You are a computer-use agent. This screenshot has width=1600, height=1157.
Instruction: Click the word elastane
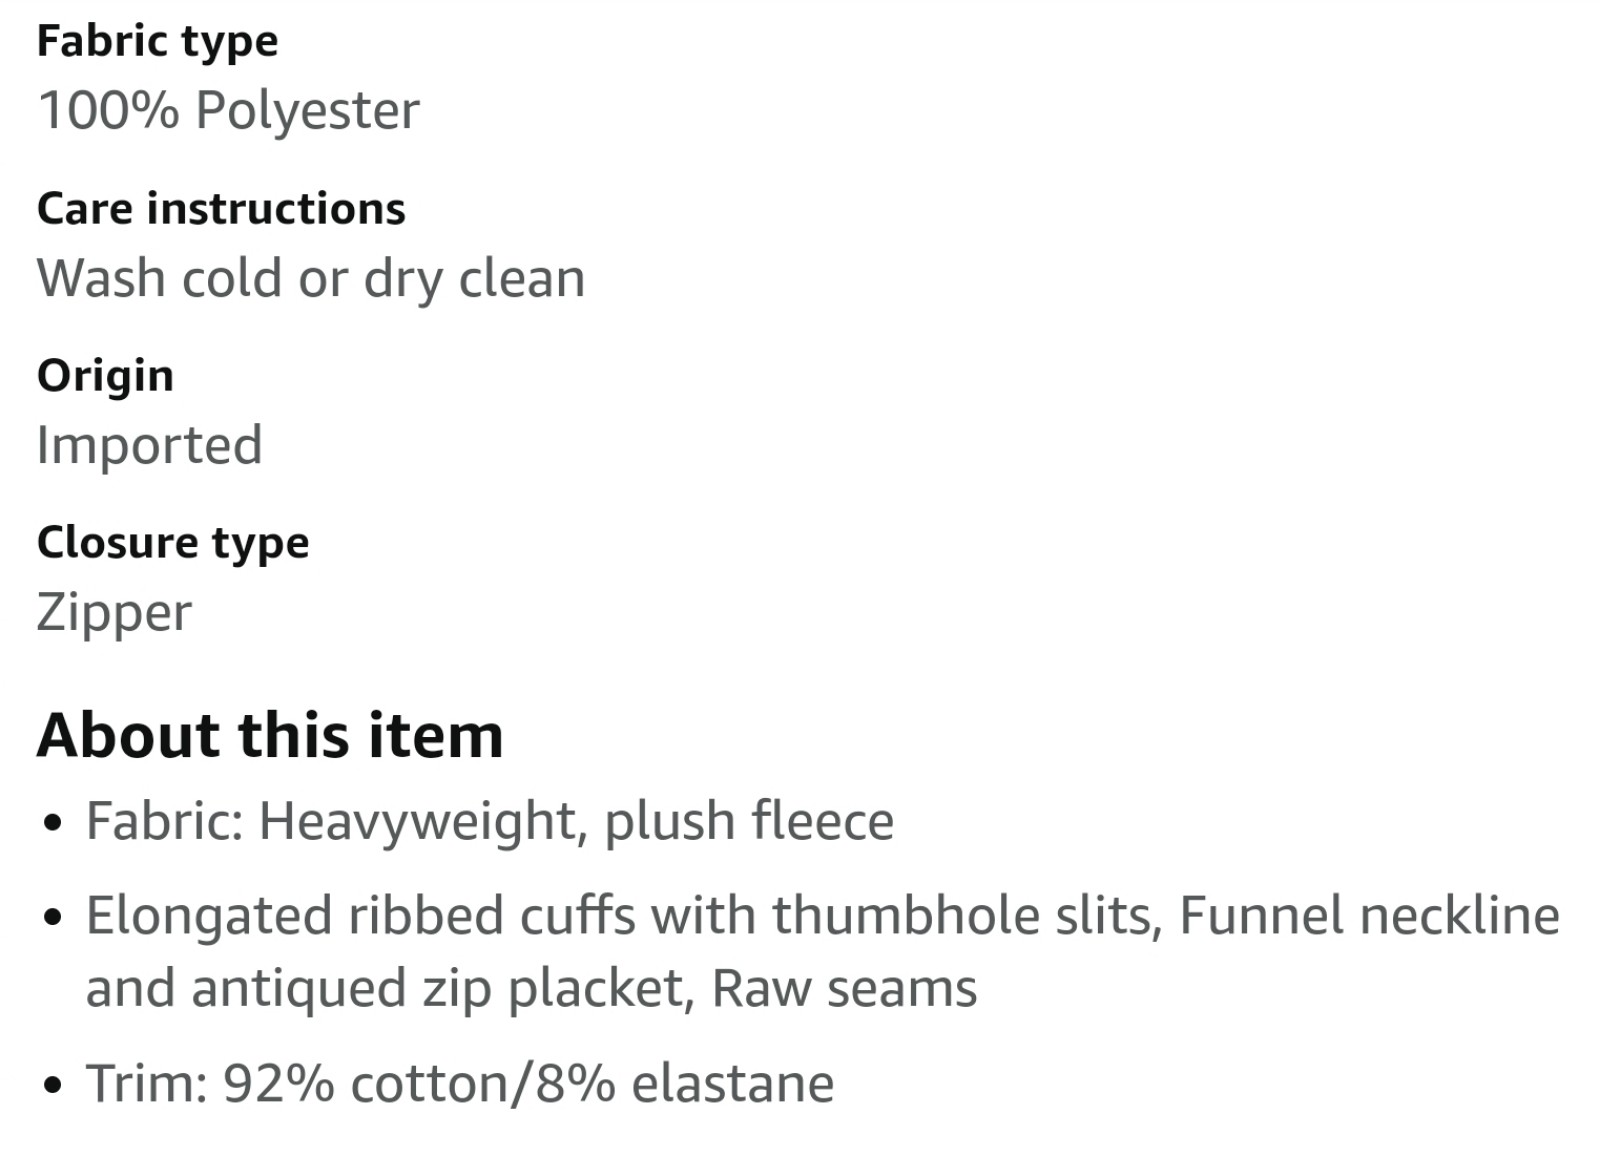click(x=733, y=1084)
